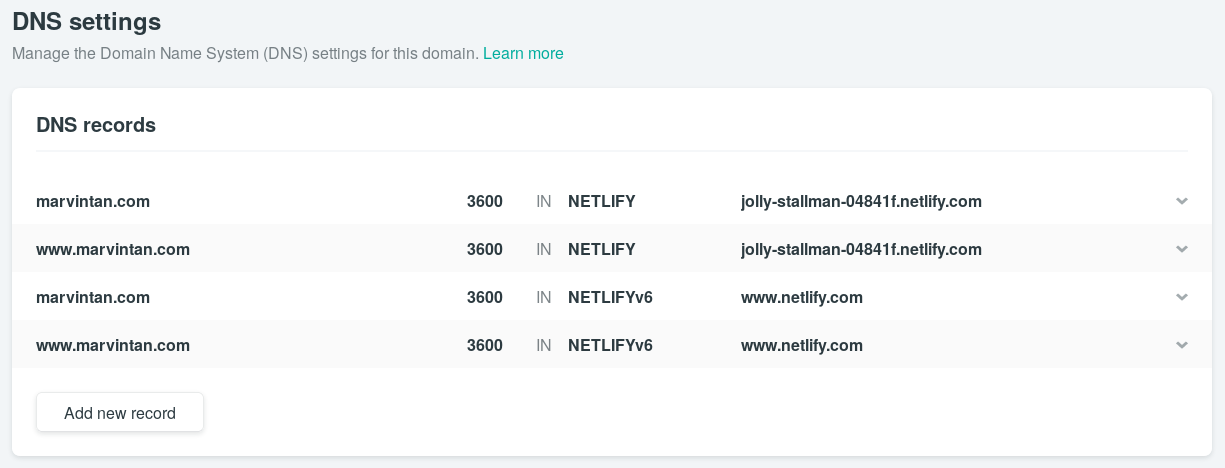Click the 3600 TTL in the last record
1225x468 pixels.
pos(484,345)
